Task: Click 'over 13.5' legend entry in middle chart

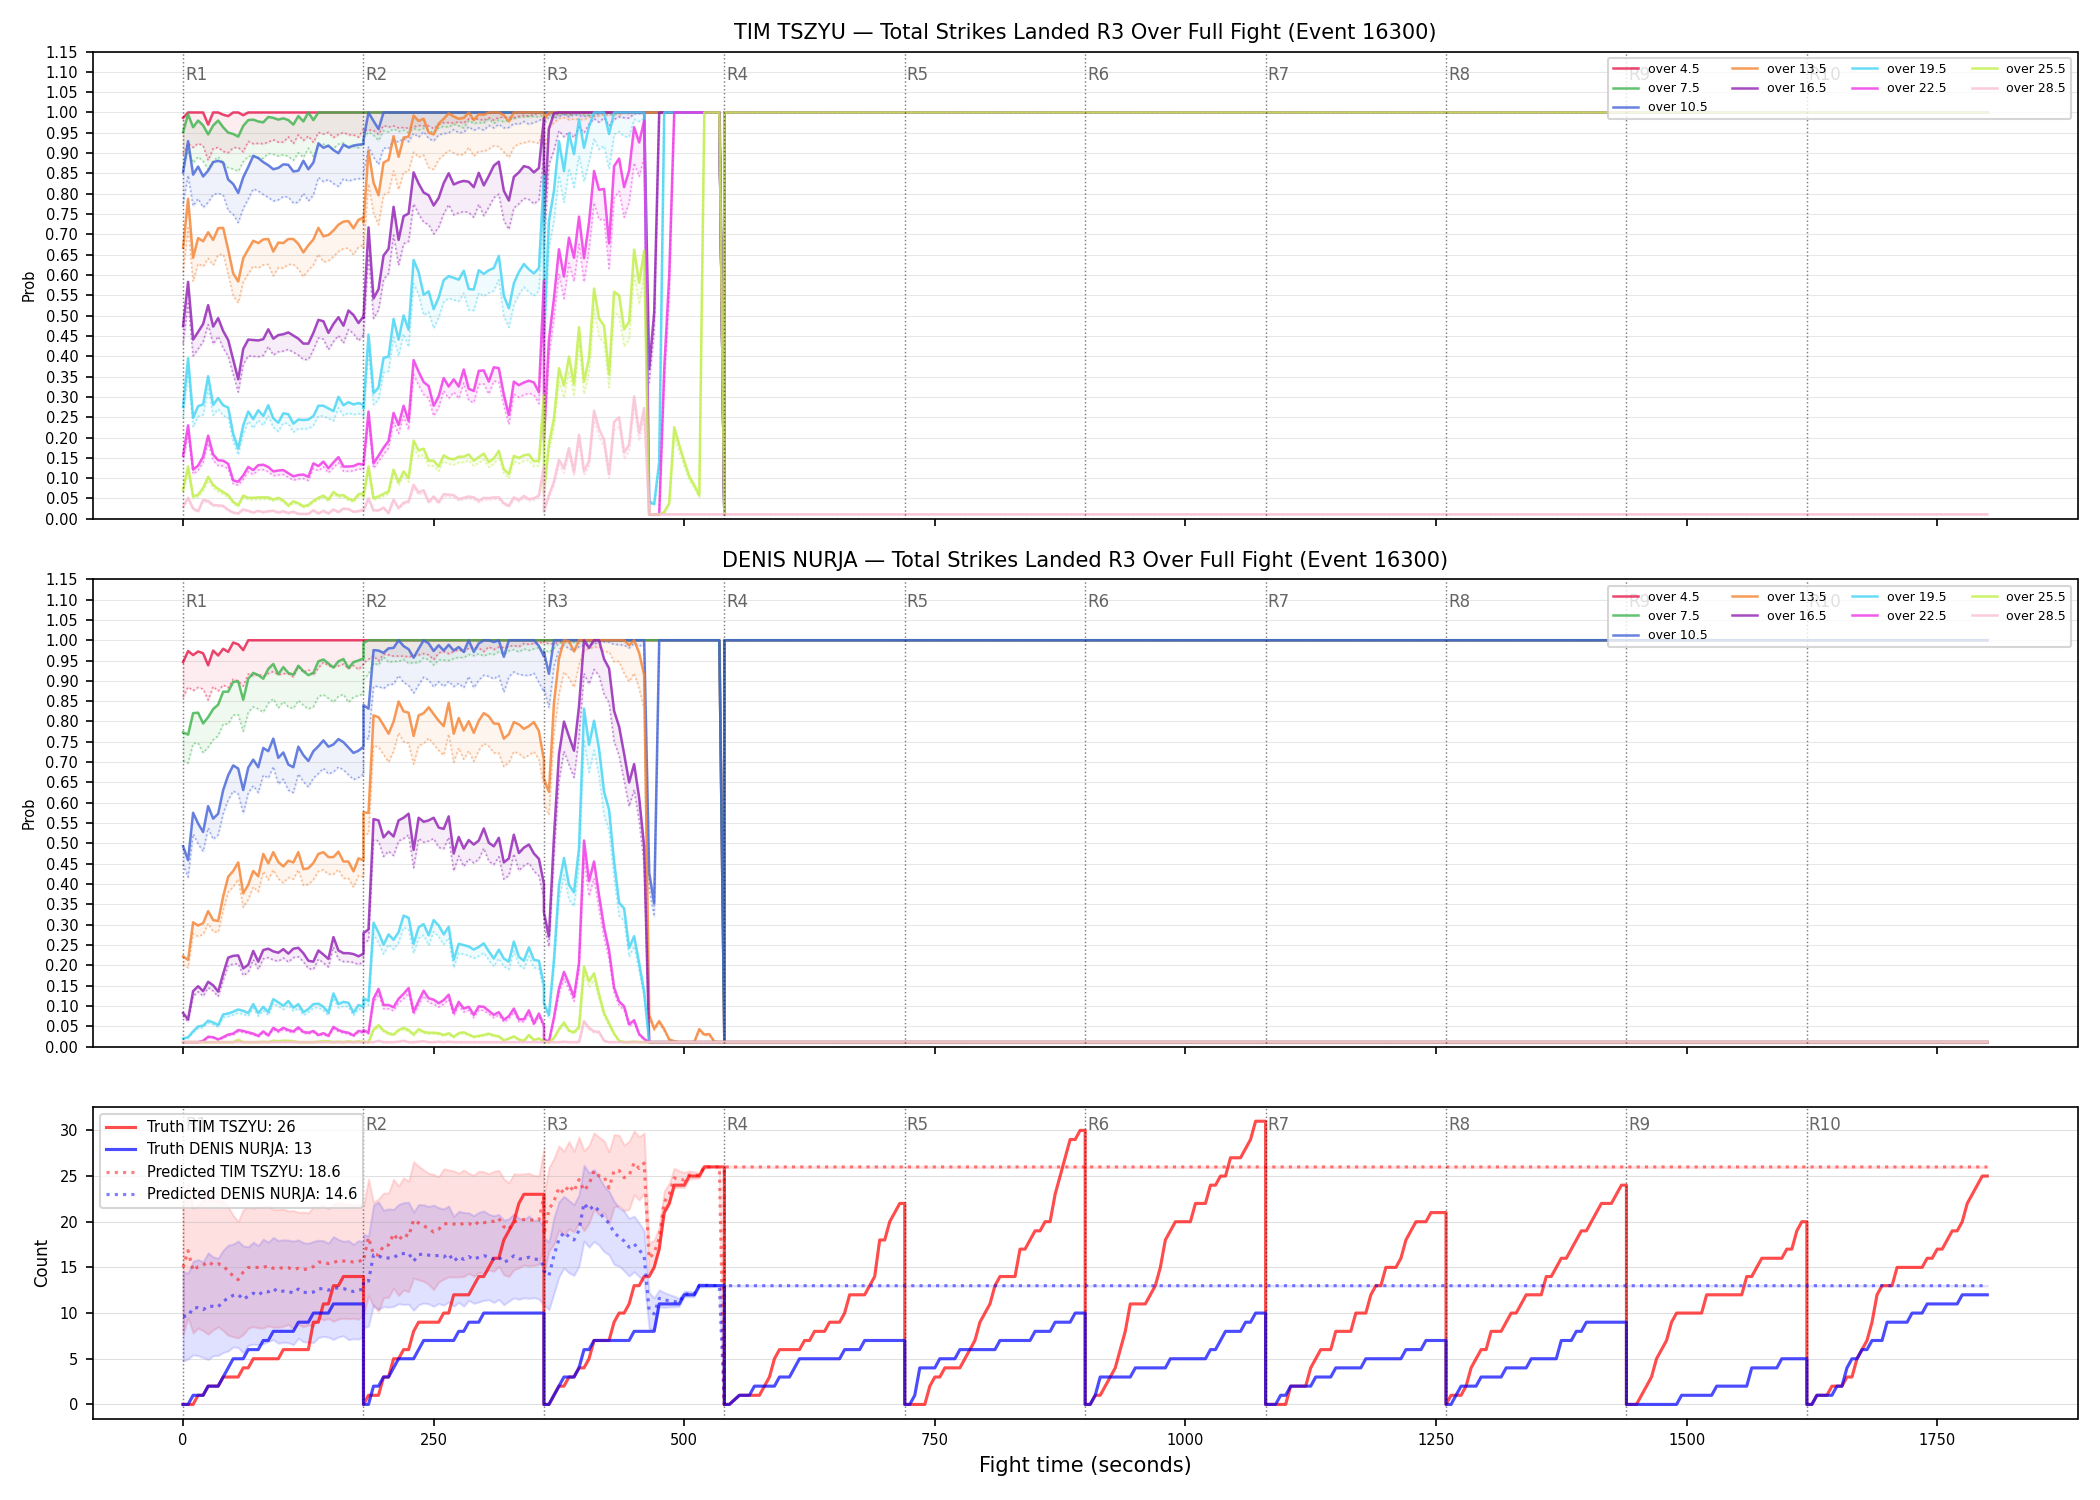Action: [x=1779, y=597]
